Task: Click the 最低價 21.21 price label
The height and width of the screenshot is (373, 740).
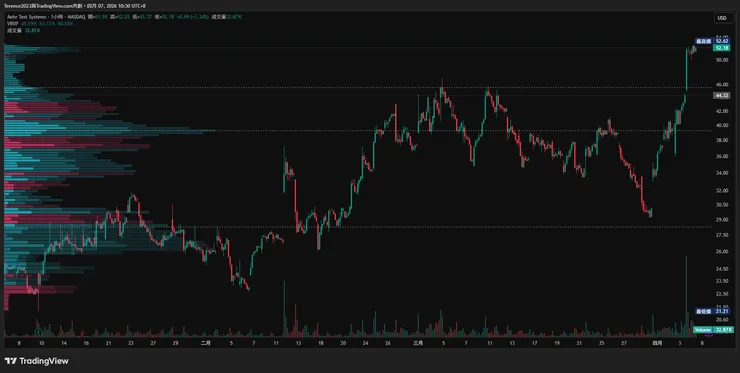Action: point(714,311)
